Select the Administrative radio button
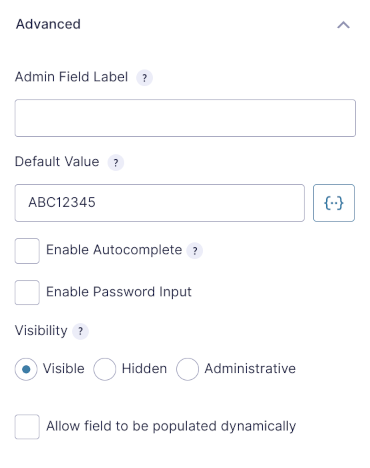Viewport: 370px width, 468px height. pos(187,369)
